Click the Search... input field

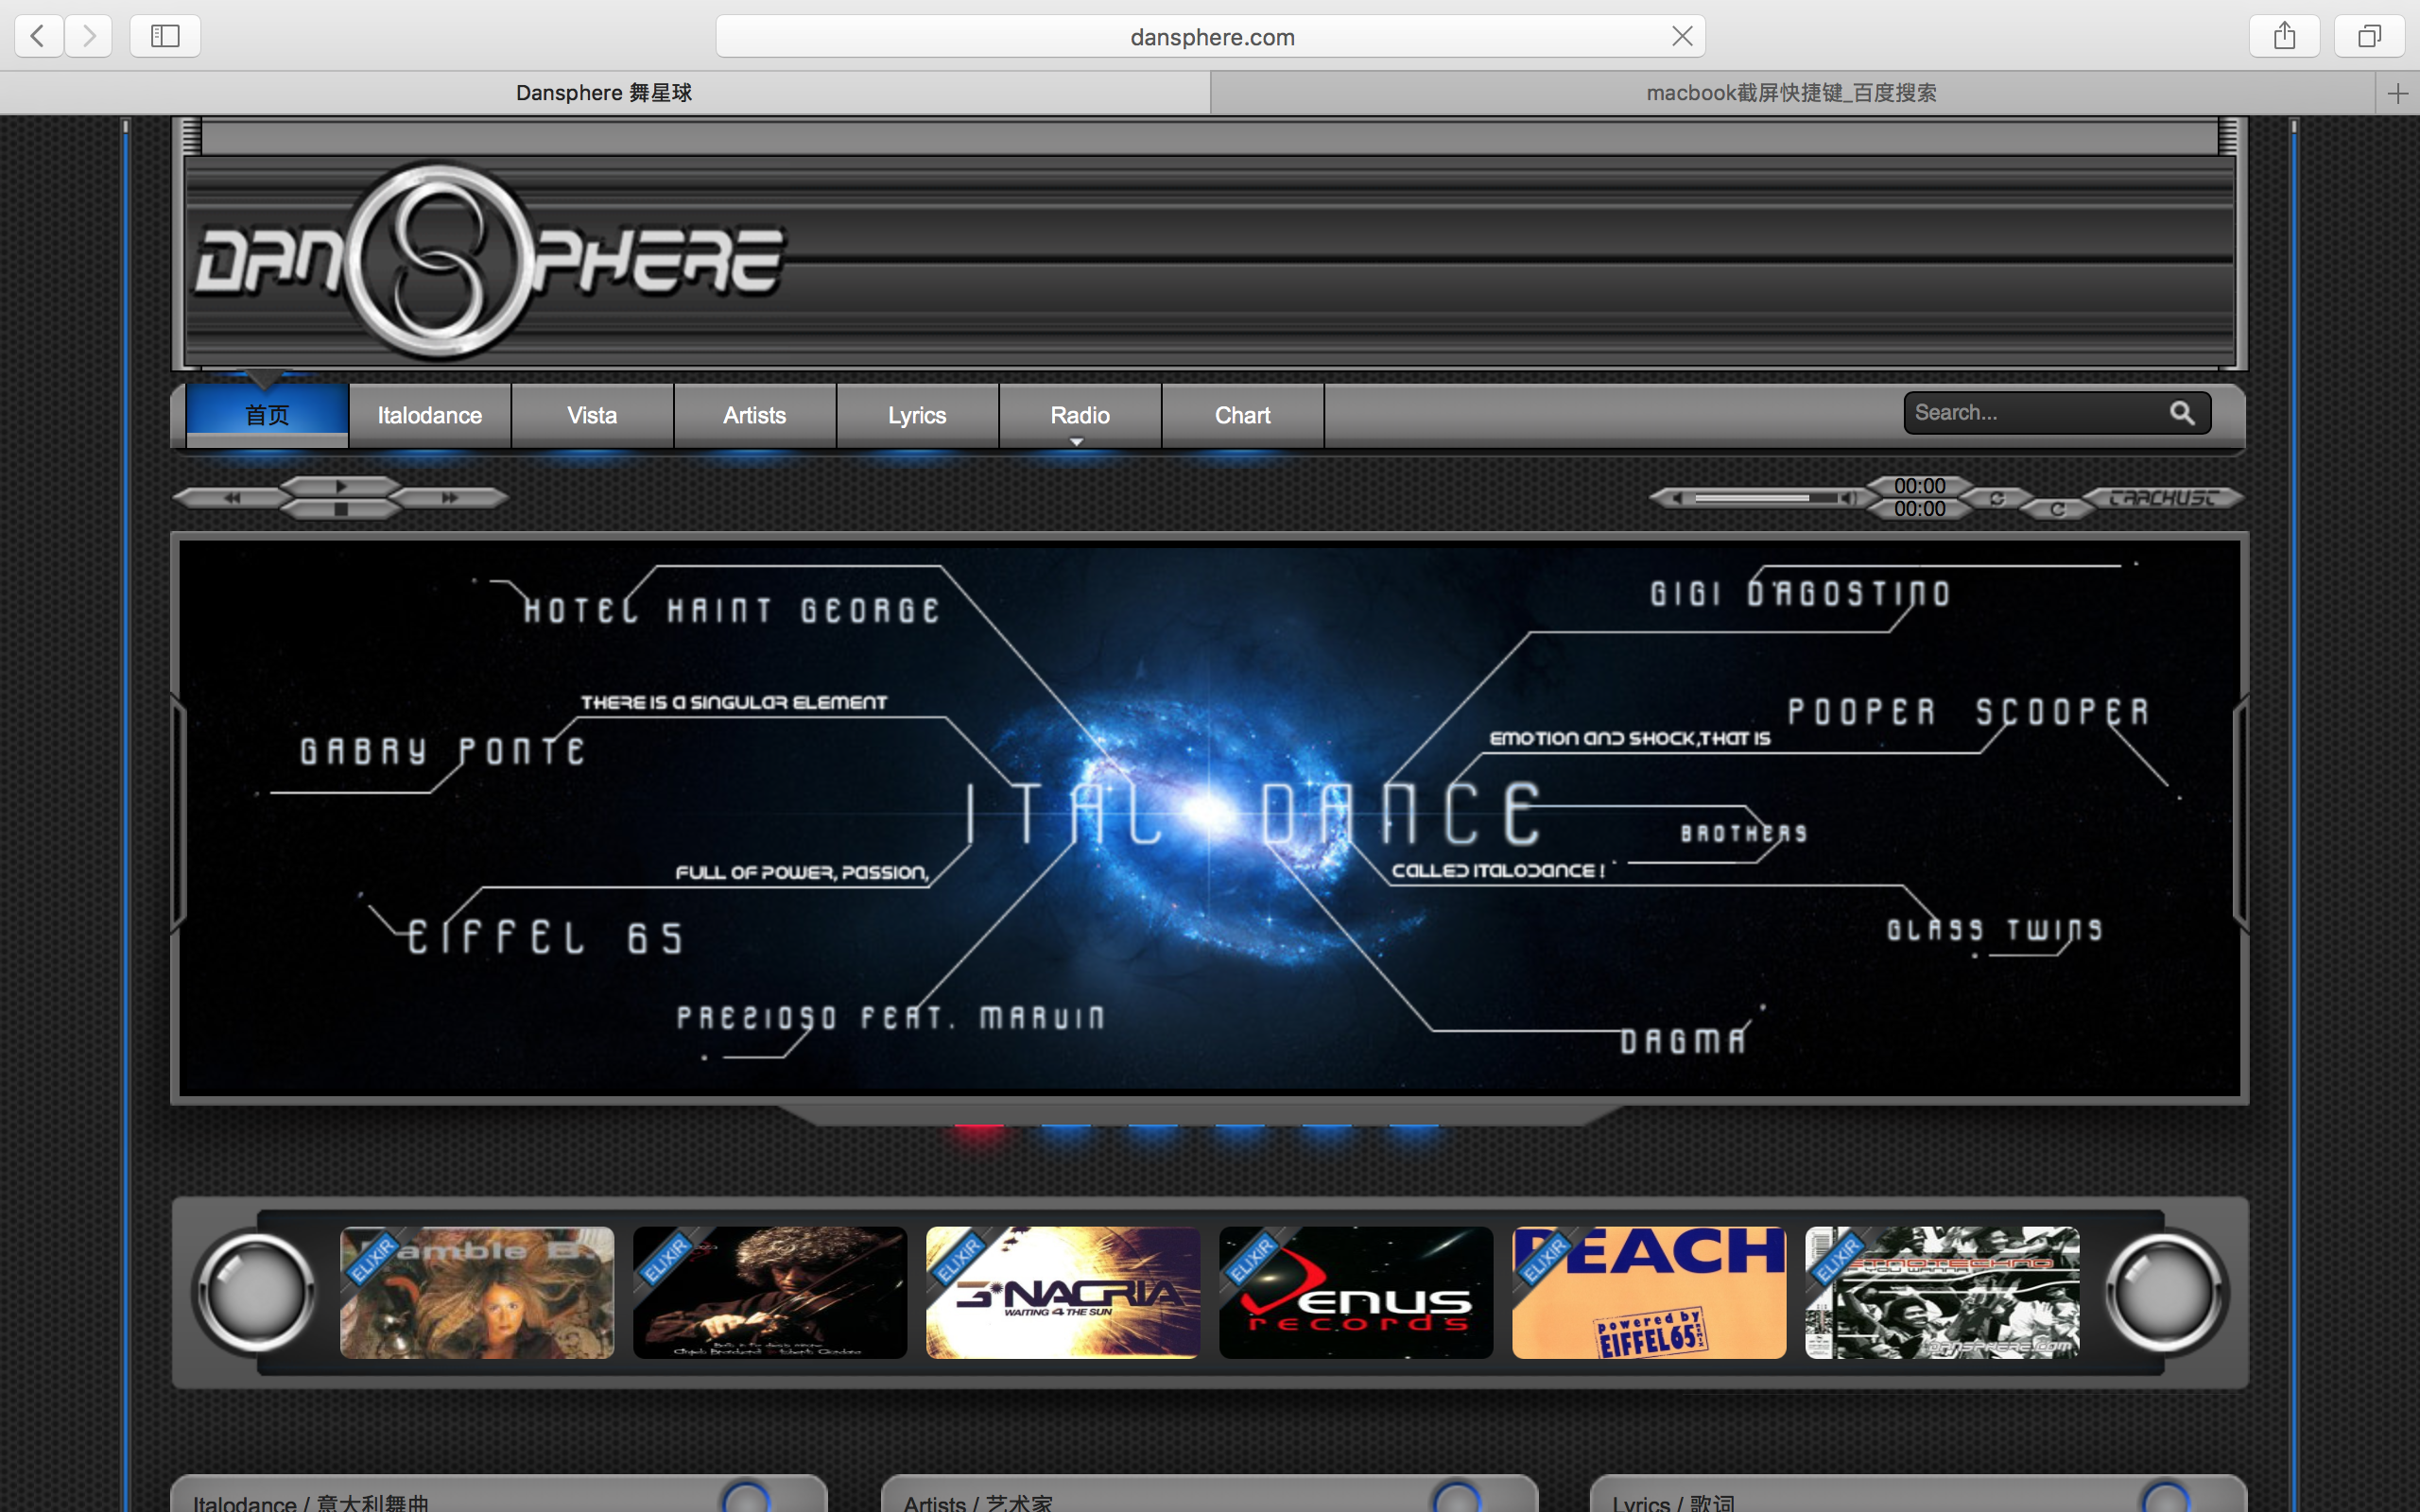tap(2035, 413)
